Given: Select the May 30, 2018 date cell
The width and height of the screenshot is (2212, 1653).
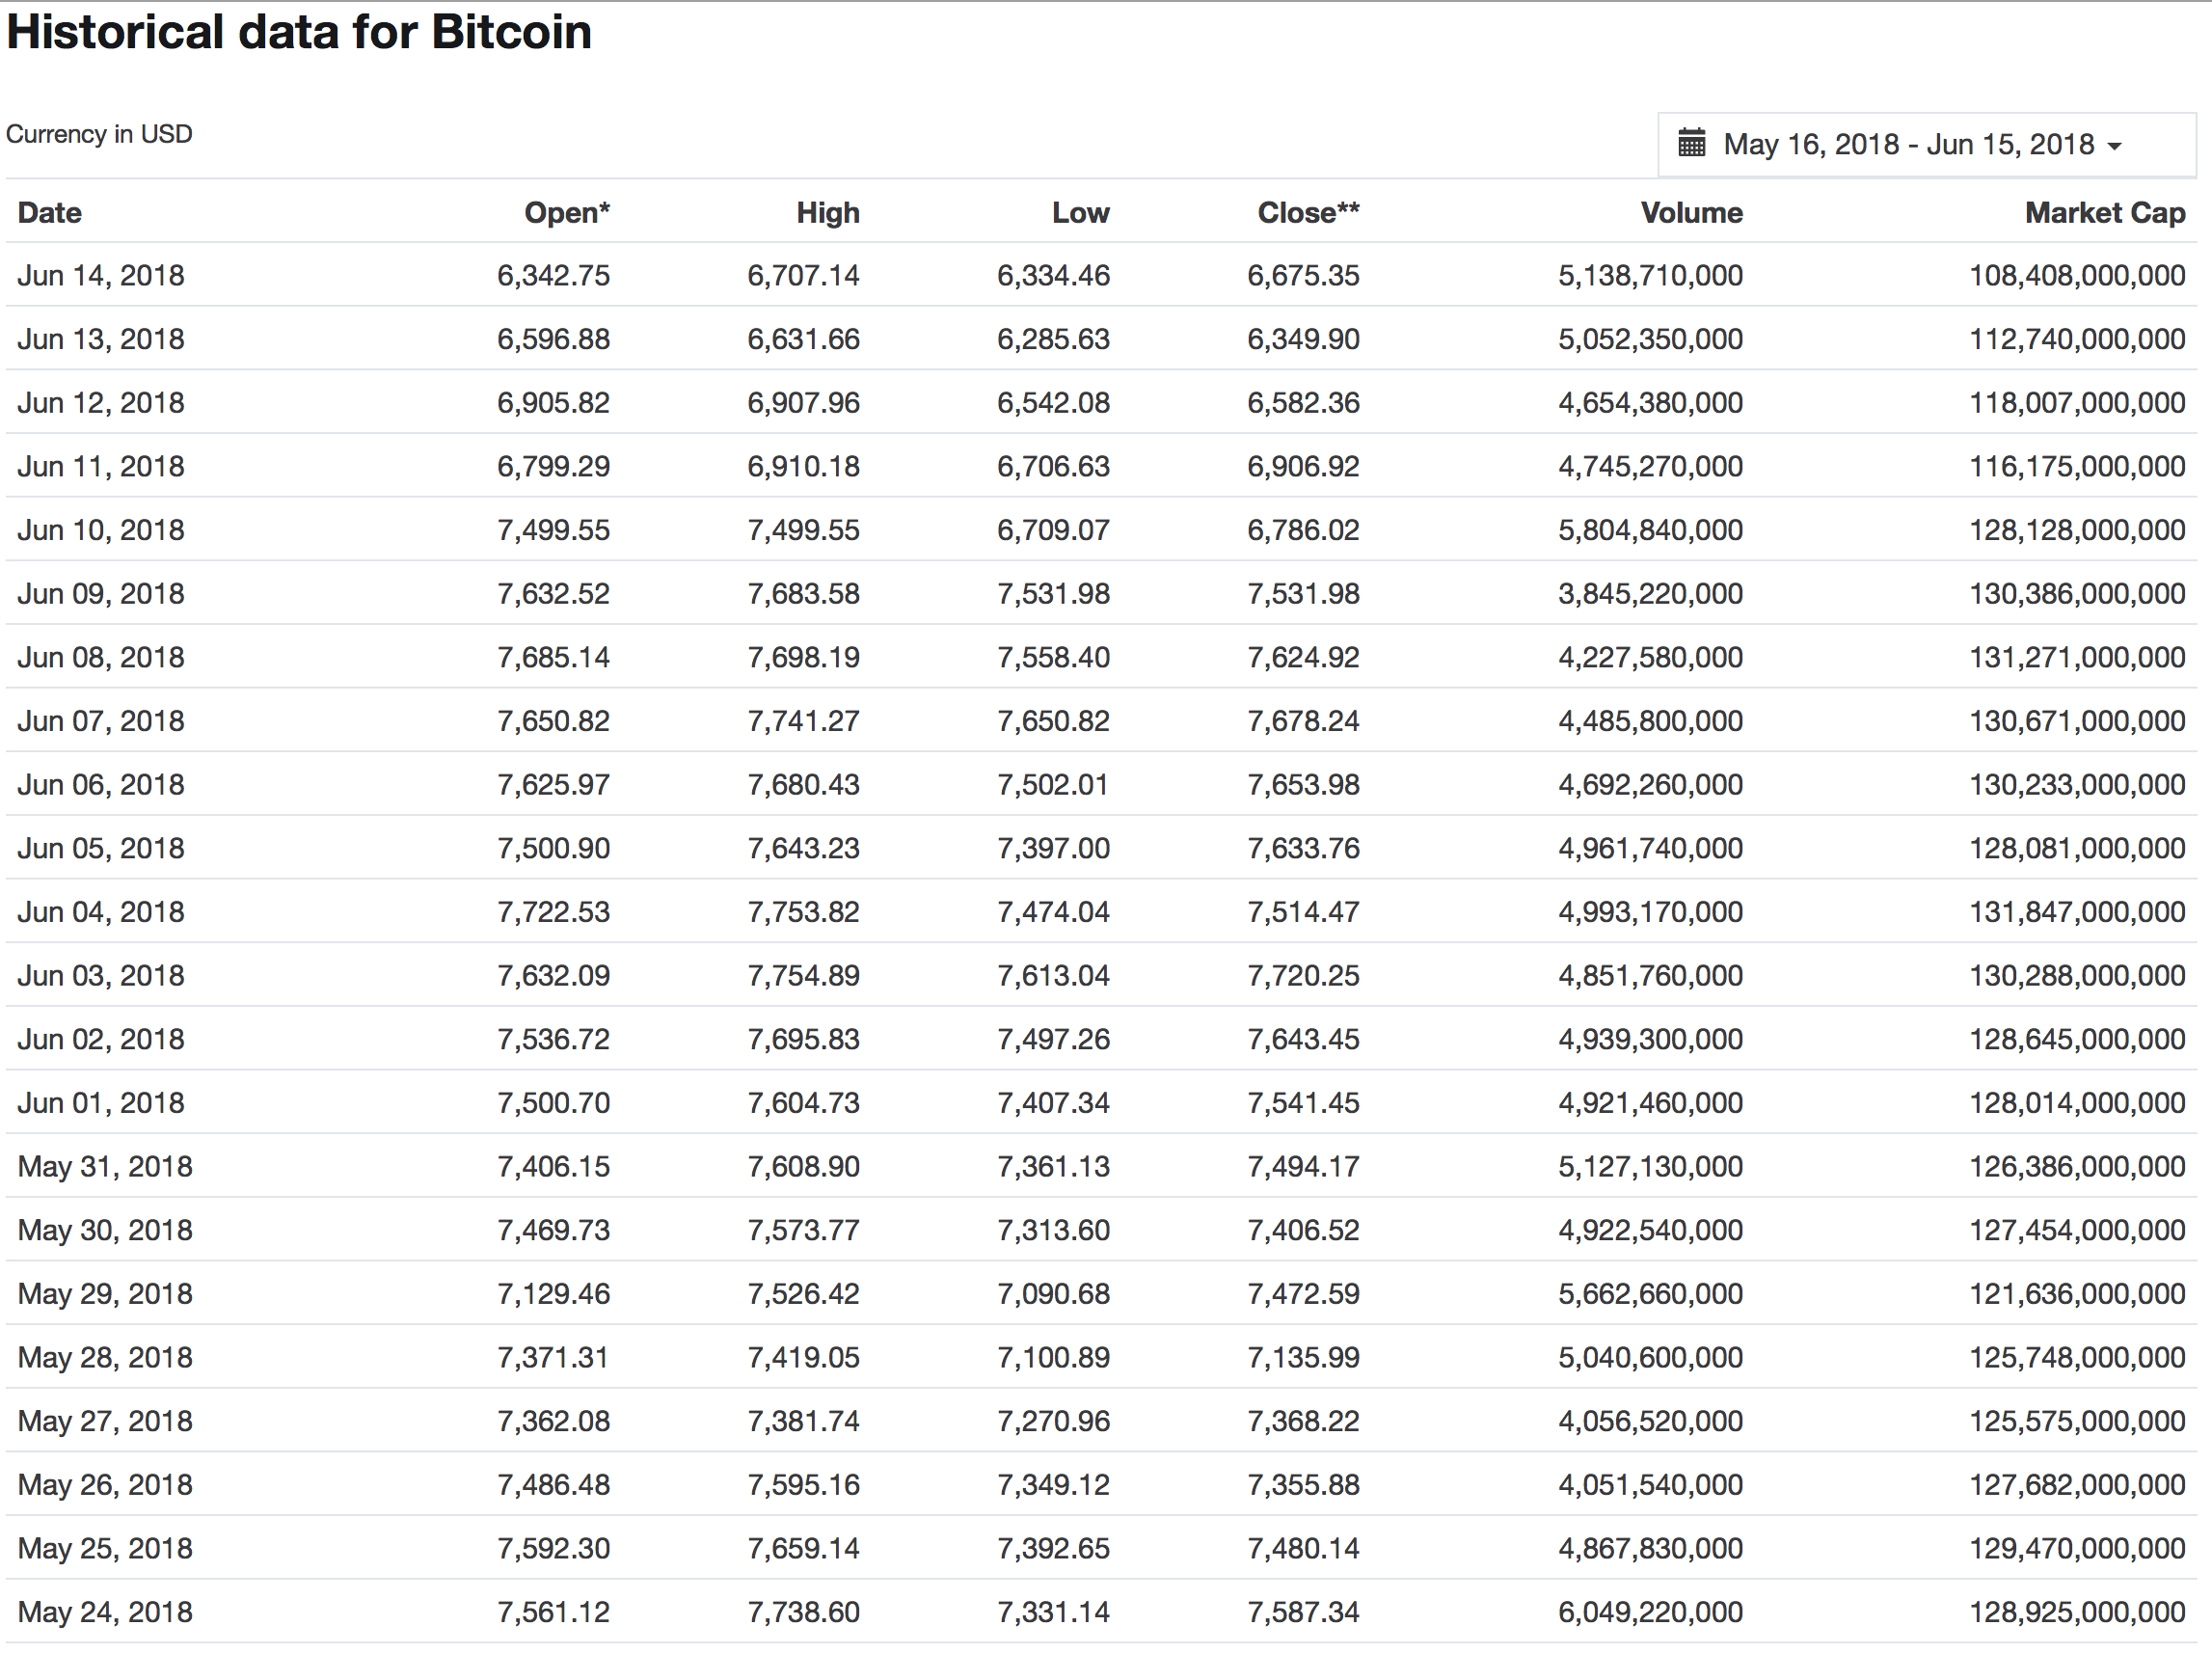Looking at the screenshot, I should tap(105, 1230).
